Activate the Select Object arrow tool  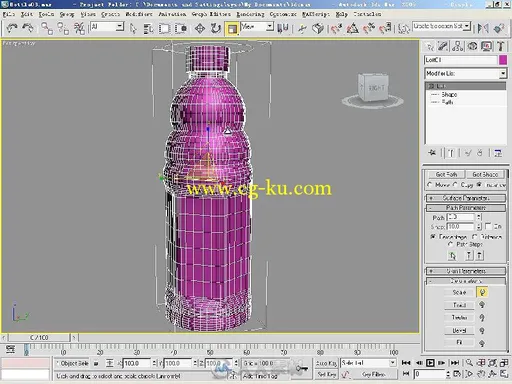133,29
